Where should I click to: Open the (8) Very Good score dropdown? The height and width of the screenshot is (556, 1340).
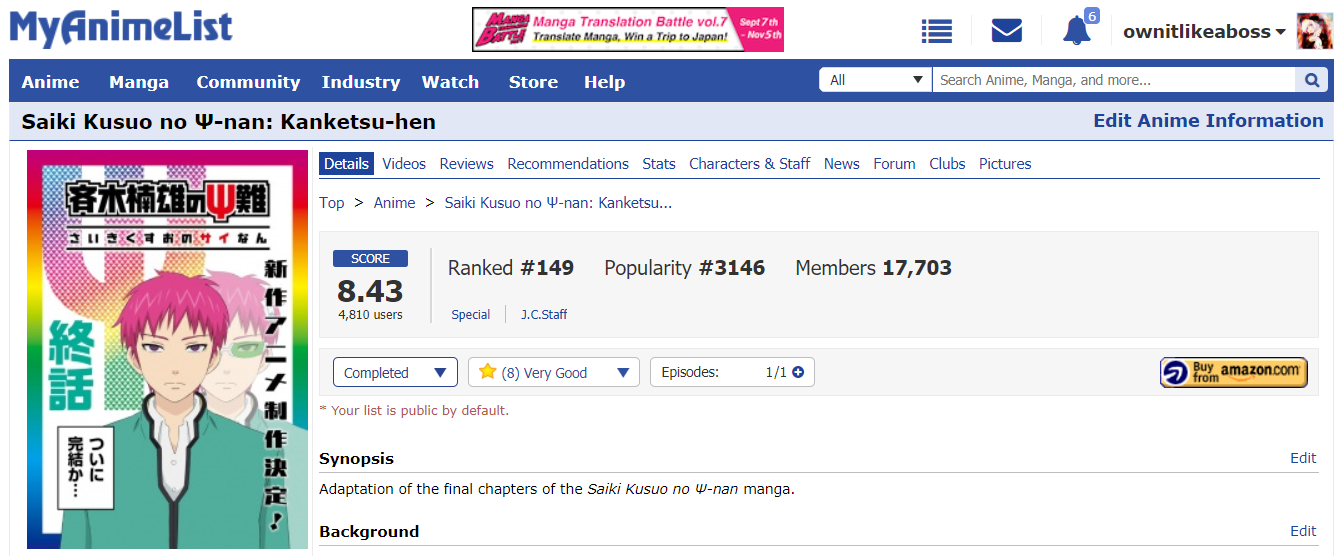pyautogui.click(x=554, y=372)
